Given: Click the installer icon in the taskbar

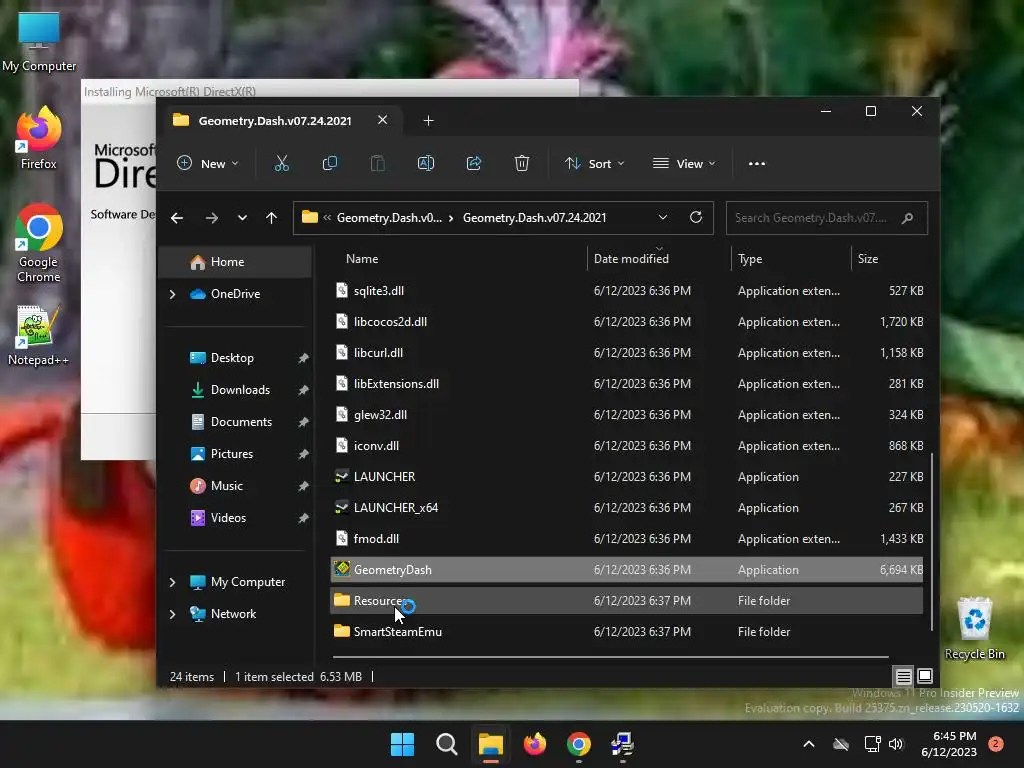Looking at the screenshot, I should pyautogui.click(x=622, y=744).
